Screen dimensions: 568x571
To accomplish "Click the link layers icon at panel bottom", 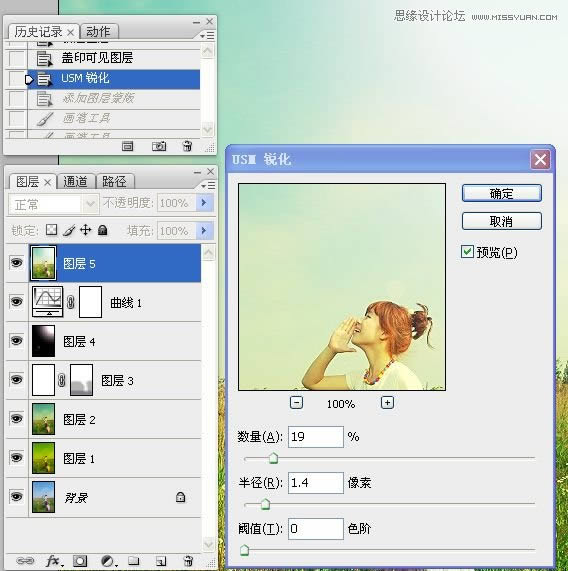I will (25, 560).
